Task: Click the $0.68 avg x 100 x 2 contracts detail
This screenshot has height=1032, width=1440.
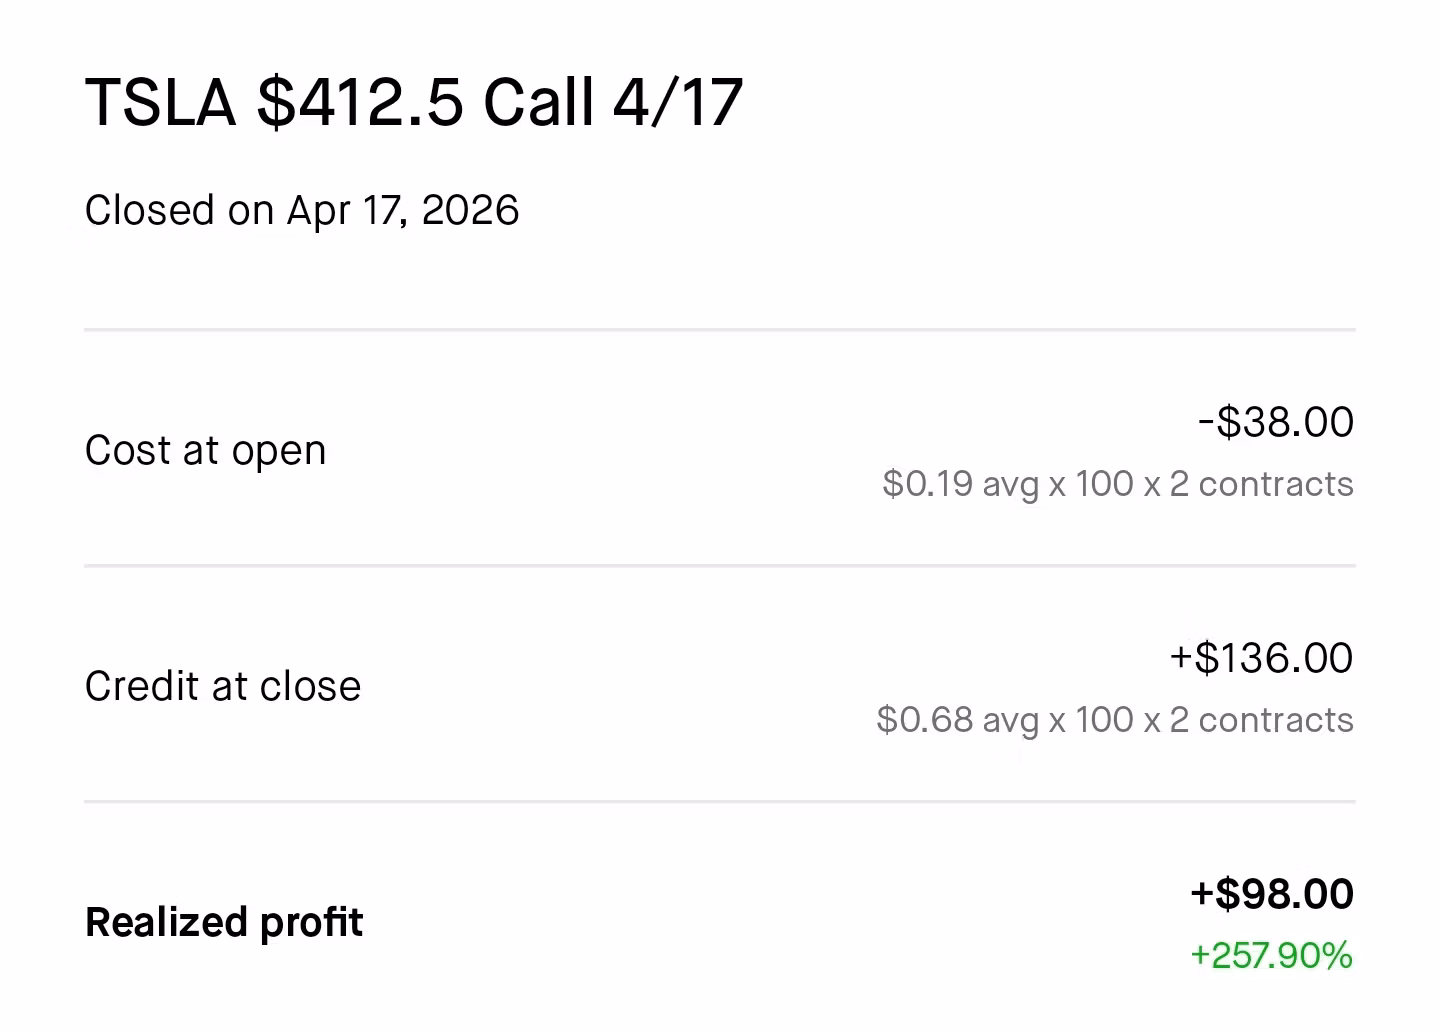Action: click(1115, 720)
